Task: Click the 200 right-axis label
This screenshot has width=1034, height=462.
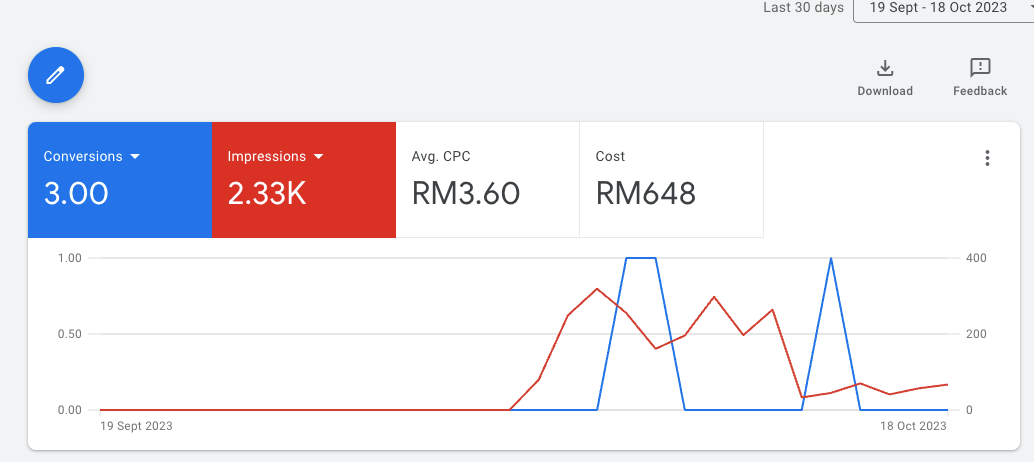Action: click(976, 334)
